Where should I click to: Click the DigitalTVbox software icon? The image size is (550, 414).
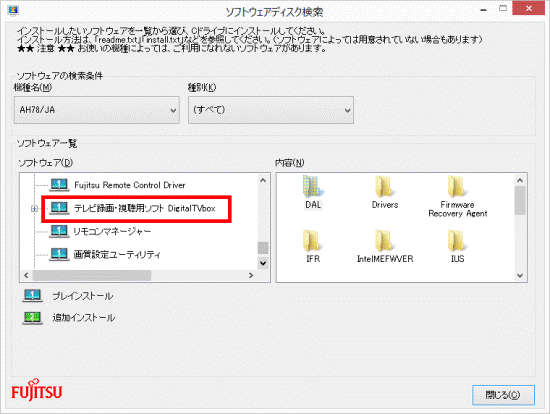point(59,208)
